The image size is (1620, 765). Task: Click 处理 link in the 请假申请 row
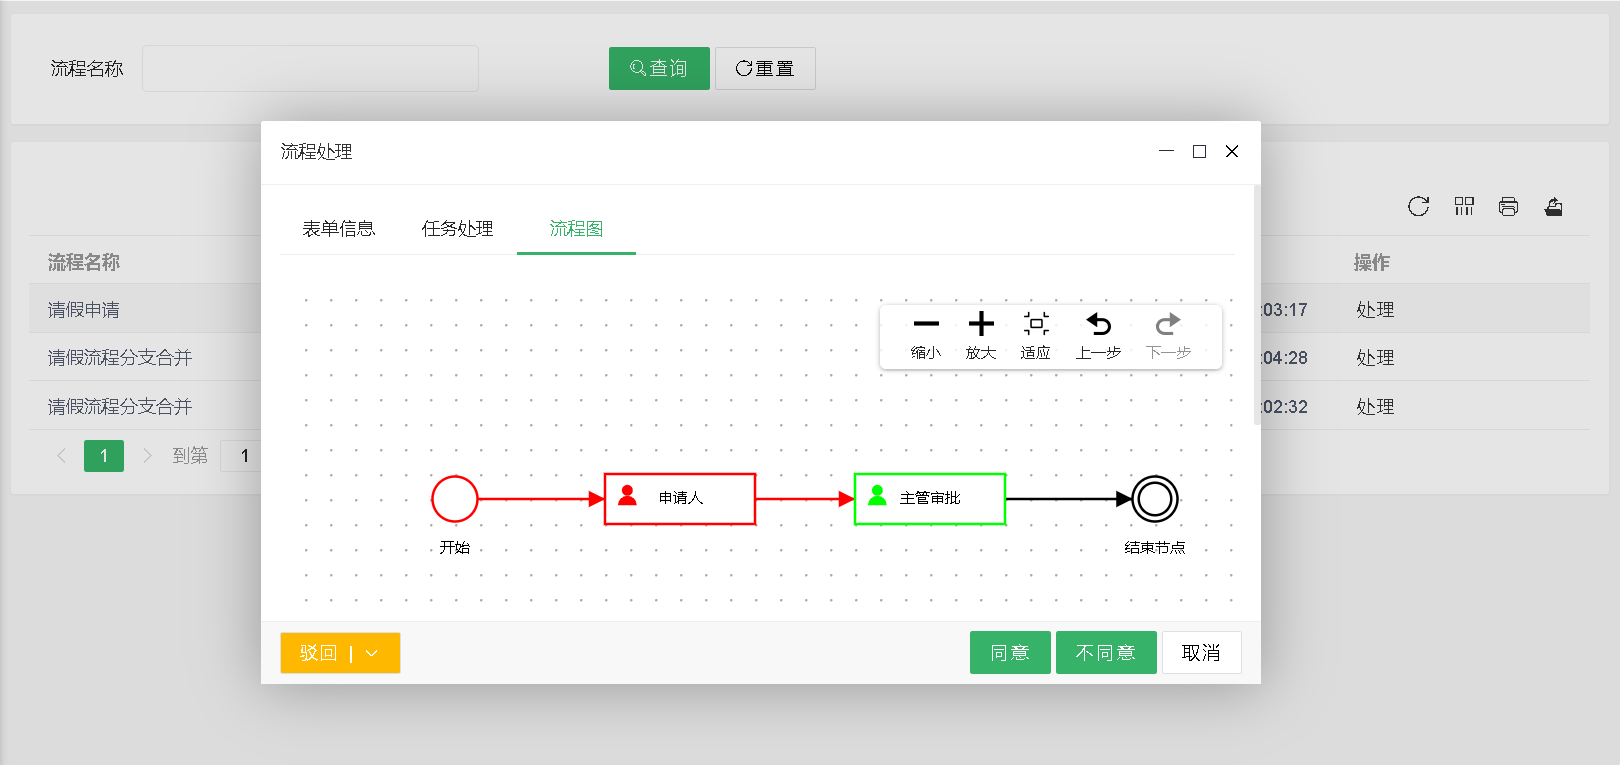tap(1375, 310)
